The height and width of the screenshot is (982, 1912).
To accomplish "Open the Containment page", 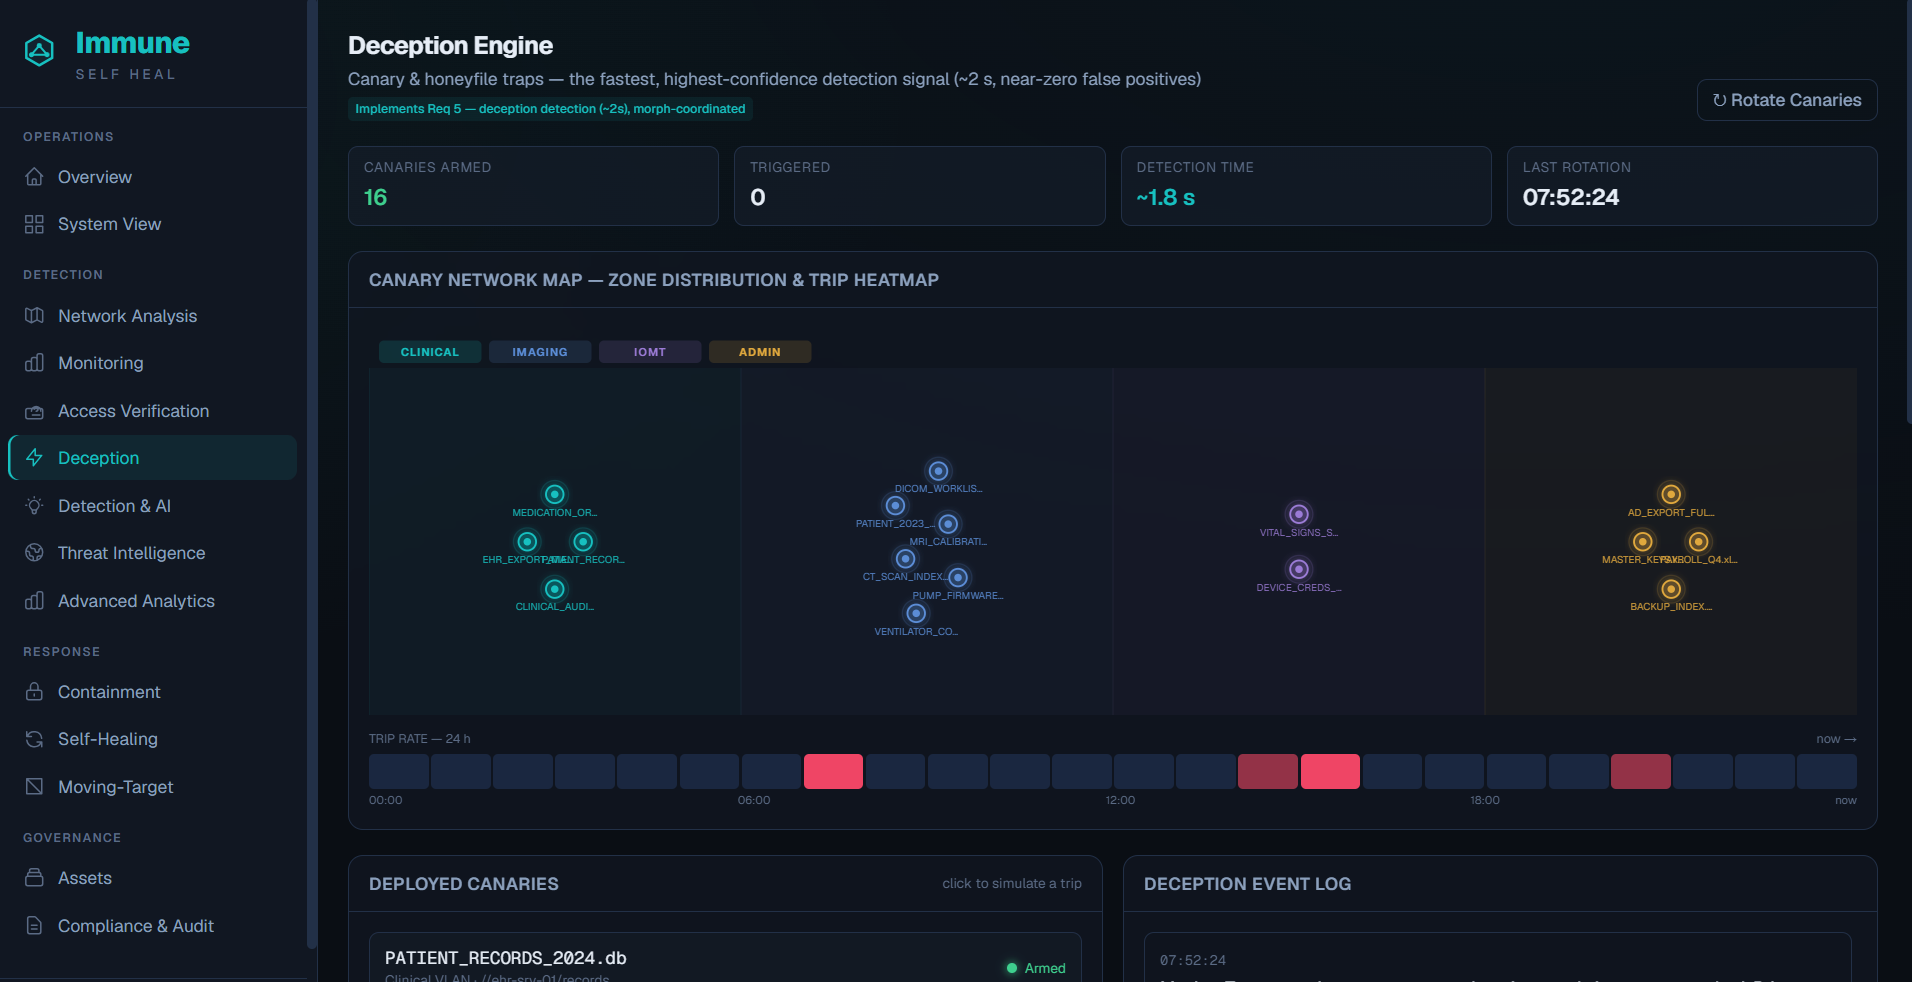I will pyautogui.click(x=152, y=692).
